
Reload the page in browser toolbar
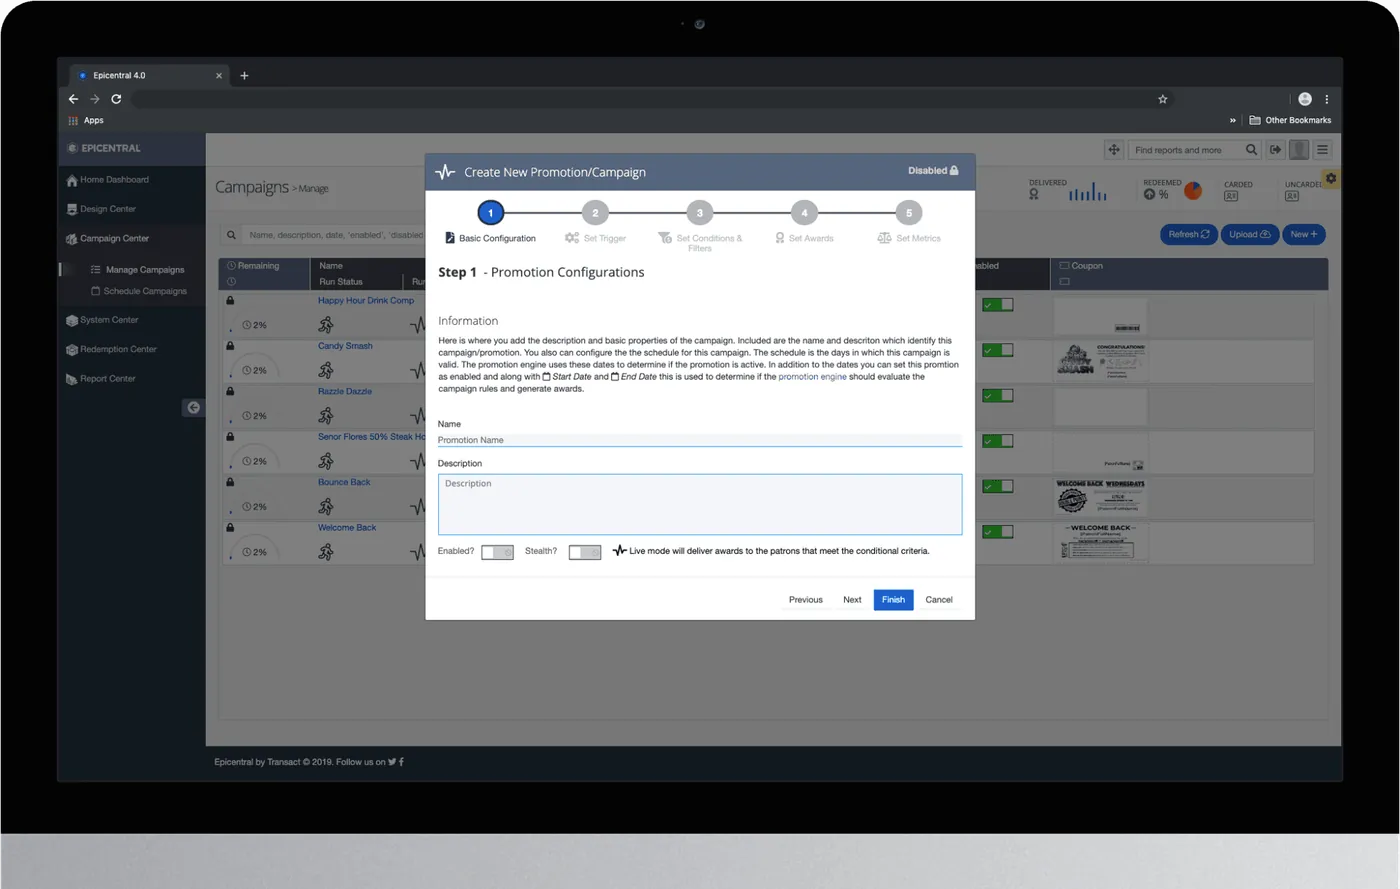tap(116, 99)
